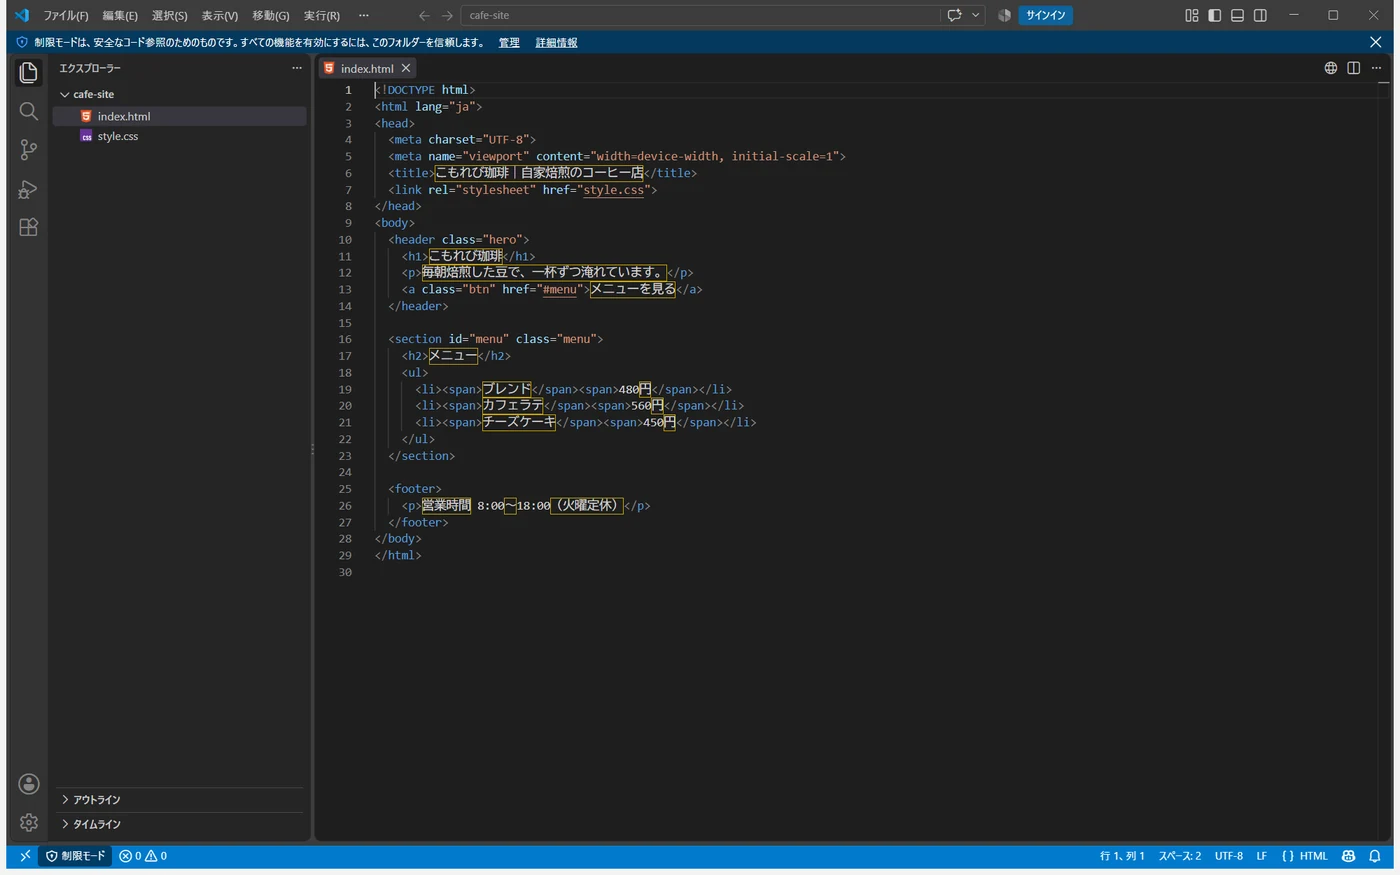Open dropdown arrow next to chat icon
The height and width of the screenshot is (875, 1400).
pyautogui.click(x=976, y=15)
